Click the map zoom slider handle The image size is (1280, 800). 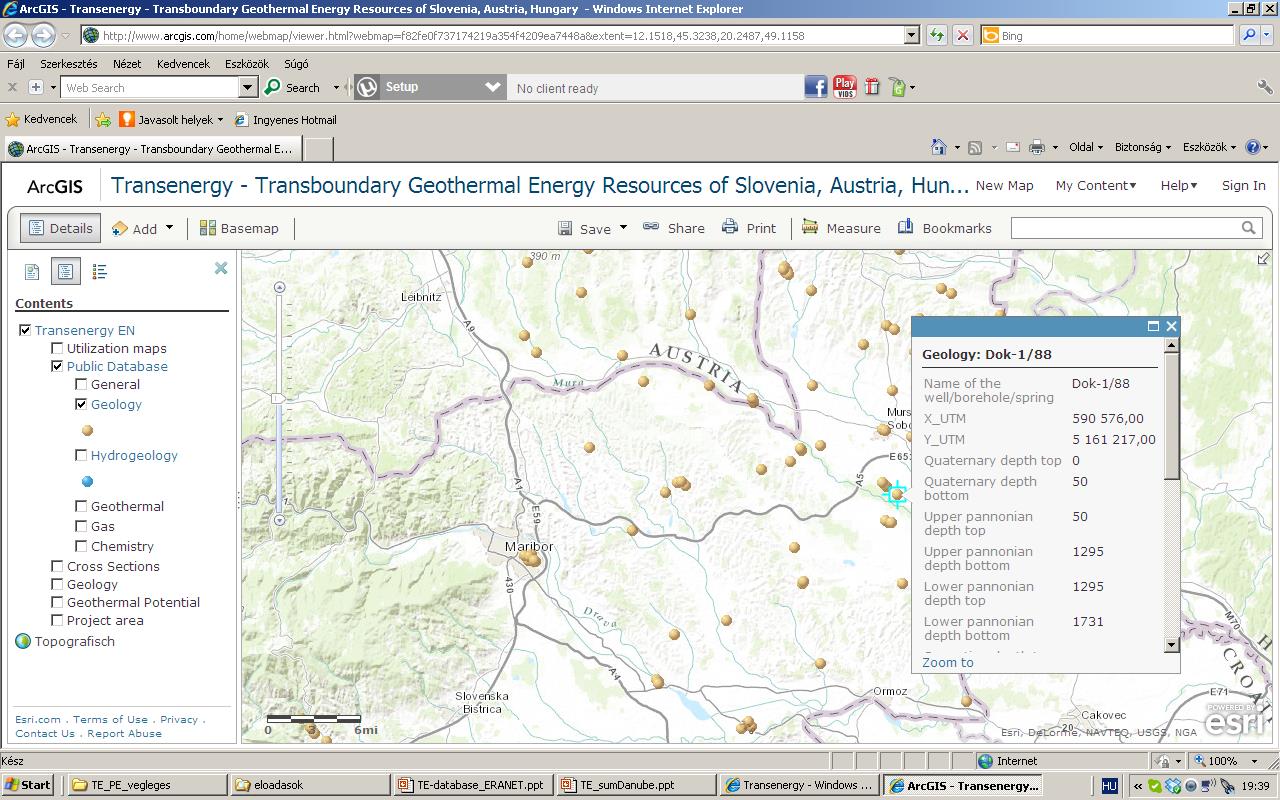279,398
